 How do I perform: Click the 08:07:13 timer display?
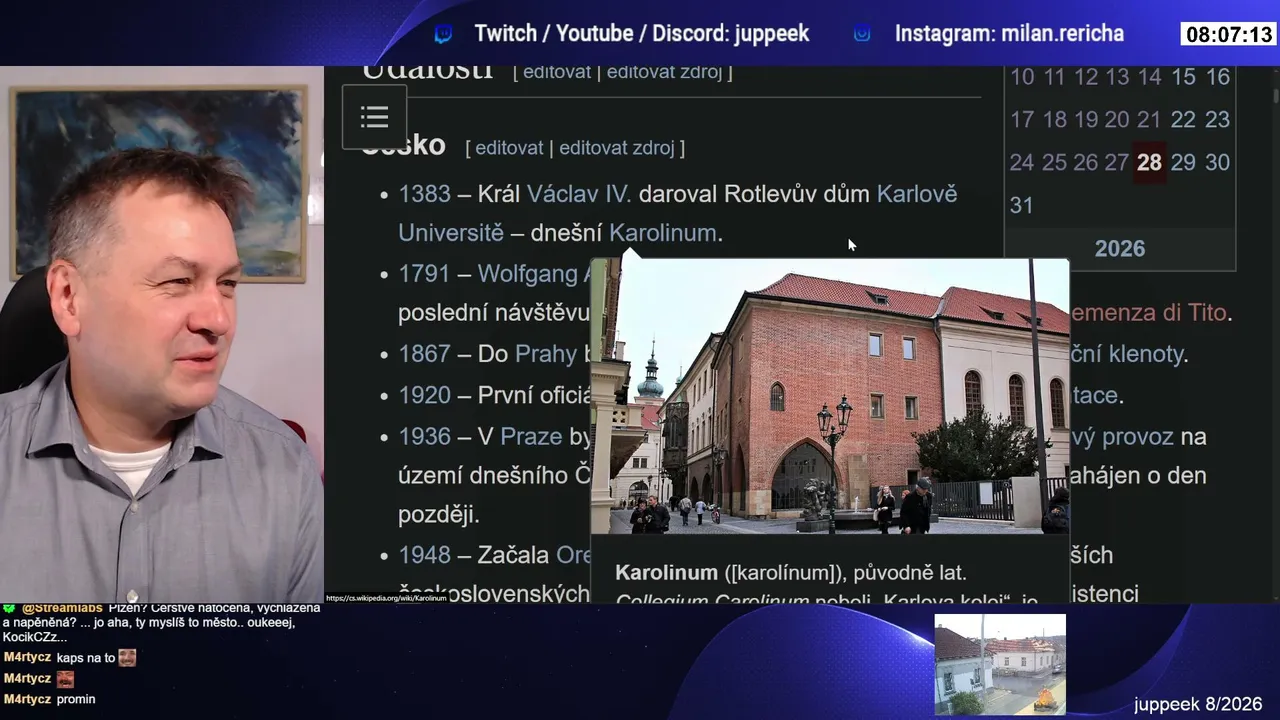1229,35
